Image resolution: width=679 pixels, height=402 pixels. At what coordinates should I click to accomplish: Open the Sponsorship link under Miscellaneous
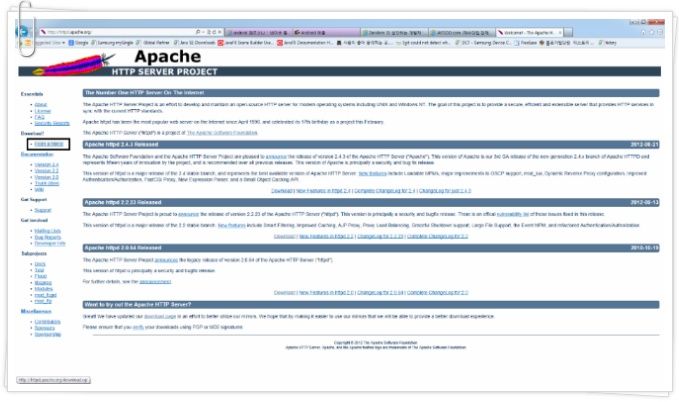pos(48,334)
